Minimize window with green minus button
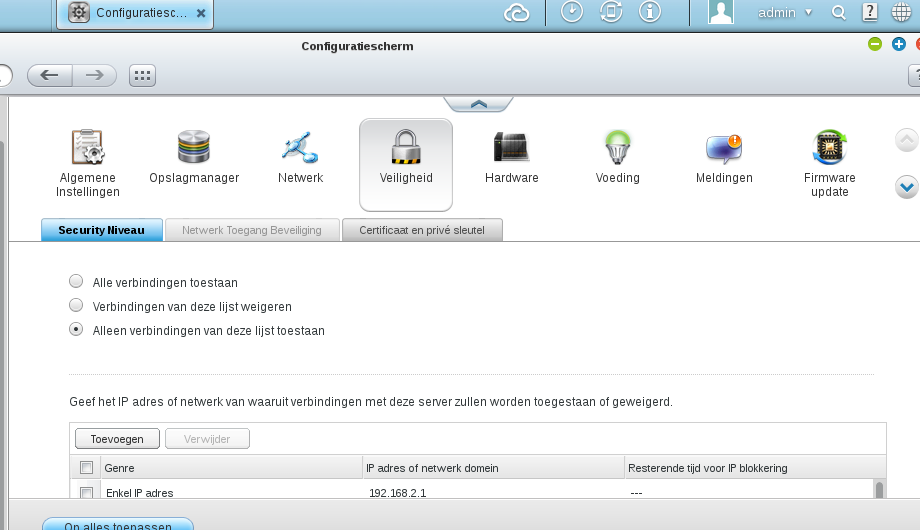Screen dimensions: 920x530 pyautogui.click(x=875, y=44)
